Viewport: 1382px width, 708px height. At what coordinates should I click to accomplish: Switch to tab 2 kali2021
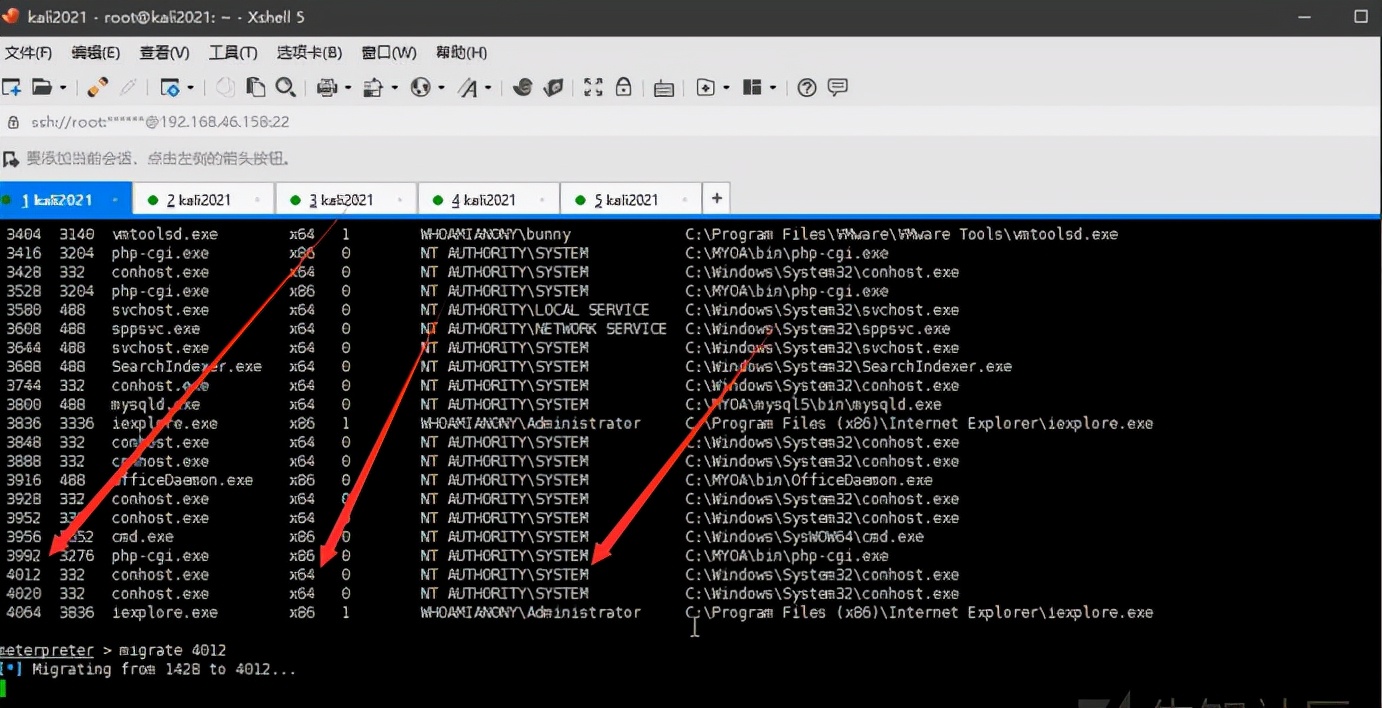click(x=205, y=200)
